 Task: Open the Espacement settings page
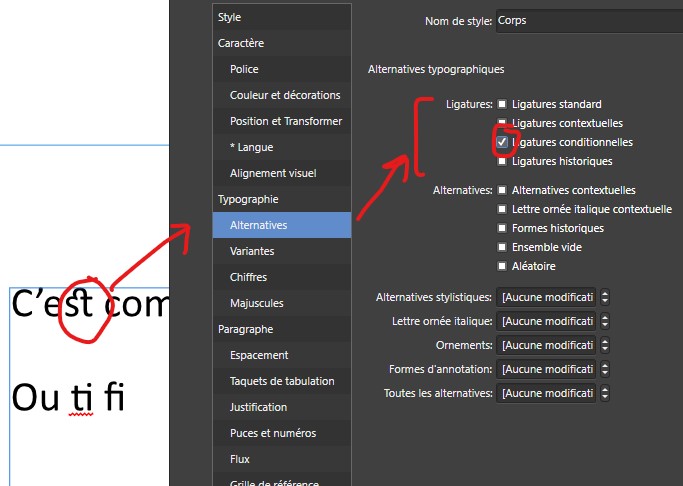click(282, 355)
